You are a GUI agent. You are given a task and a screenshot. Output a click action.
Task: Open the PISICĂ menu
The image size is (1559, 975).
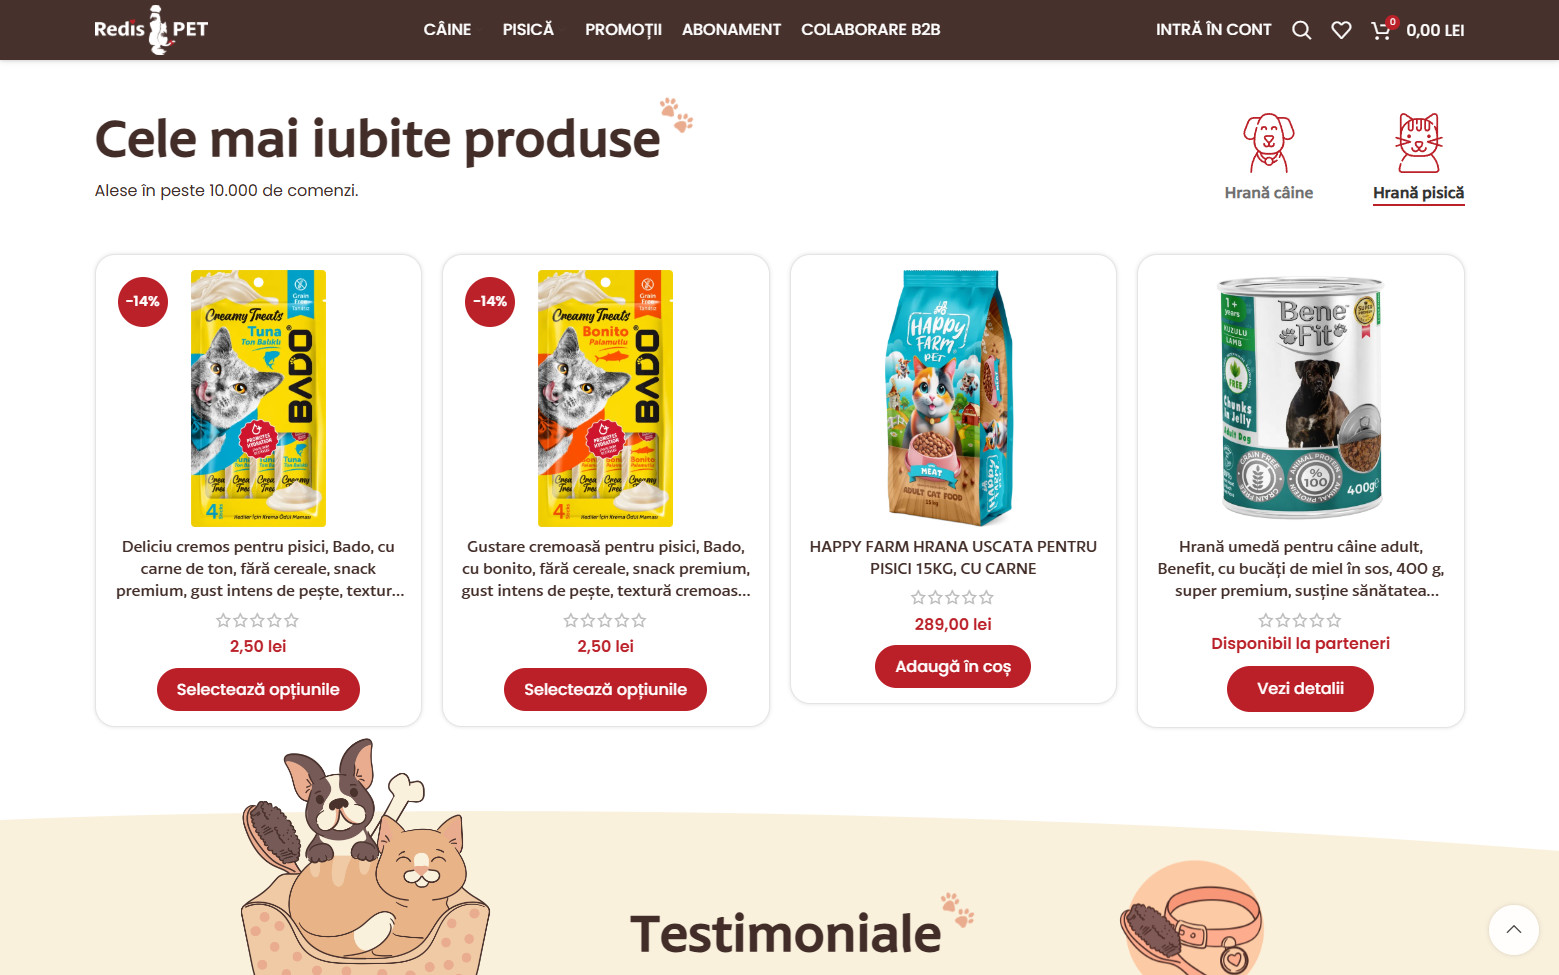tap(528, 30)
